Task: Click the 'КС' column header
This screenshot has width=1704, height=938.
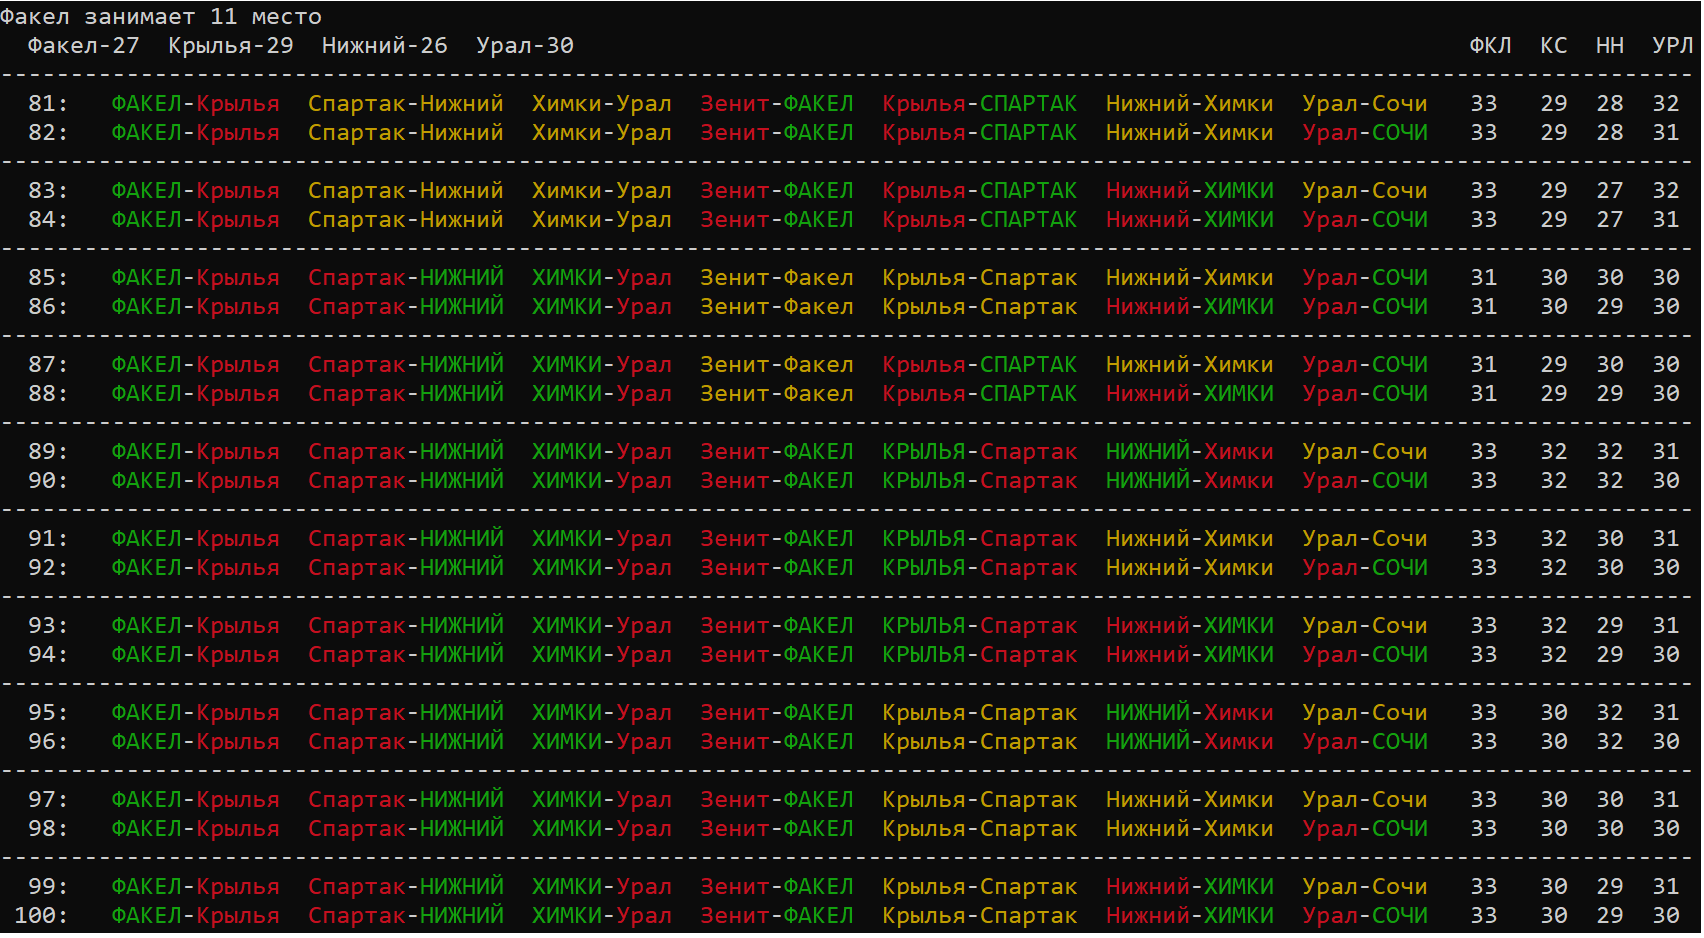Action: (1553, 46)
